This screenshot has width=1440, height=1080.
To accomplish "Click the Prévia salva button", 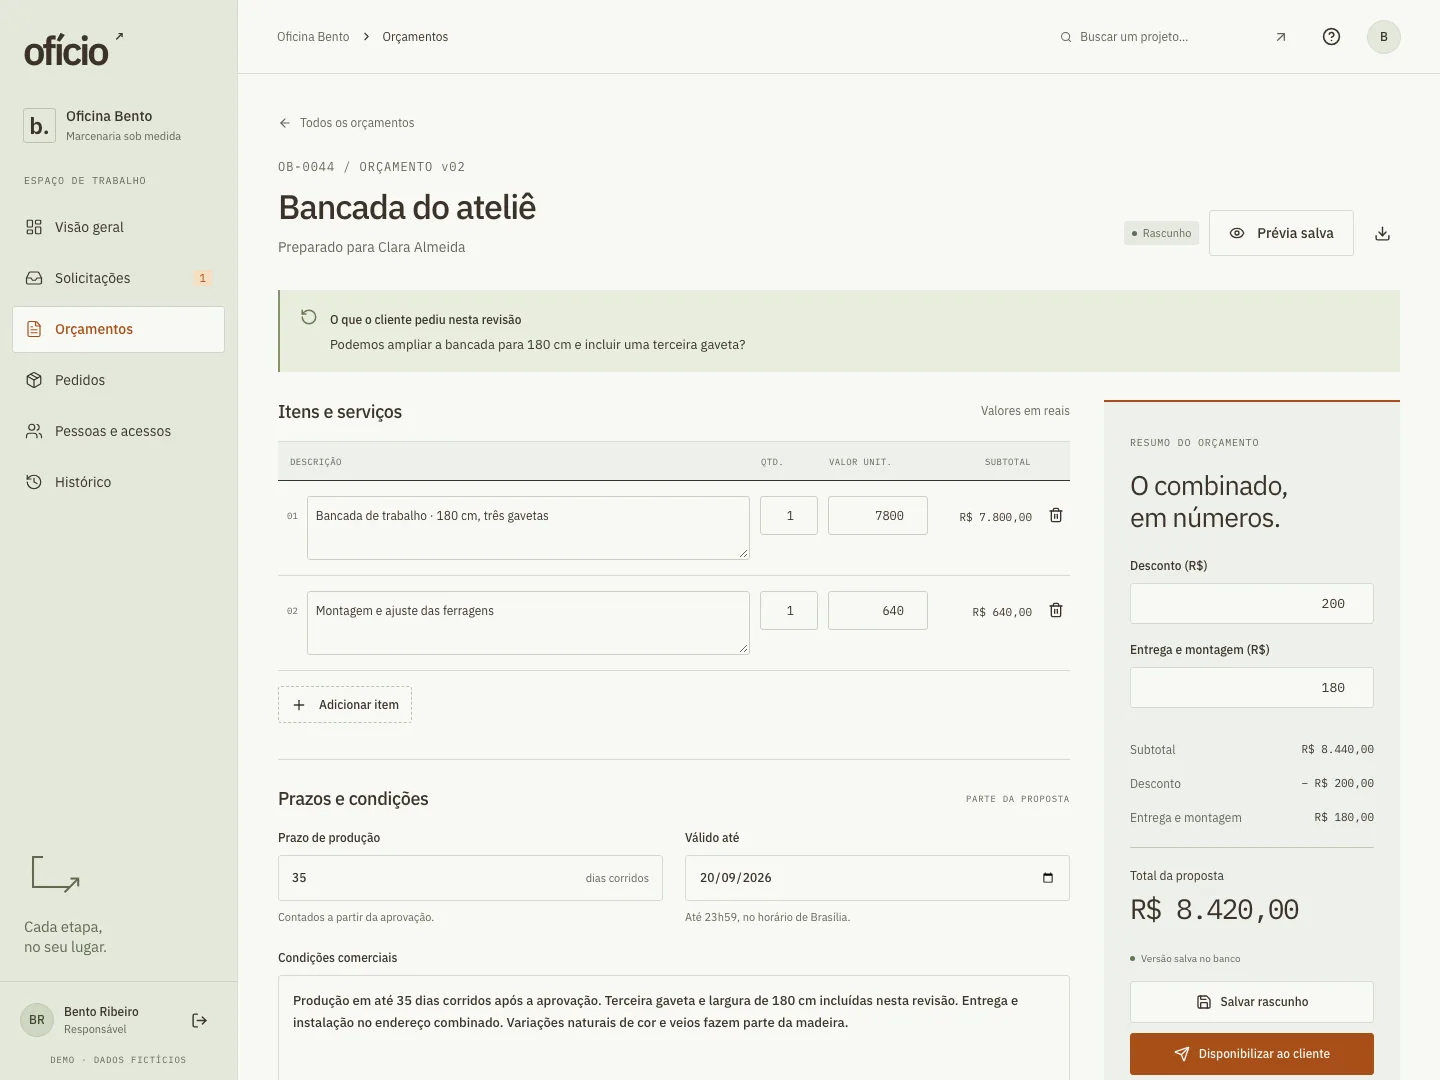I will tap(1281, 233).
